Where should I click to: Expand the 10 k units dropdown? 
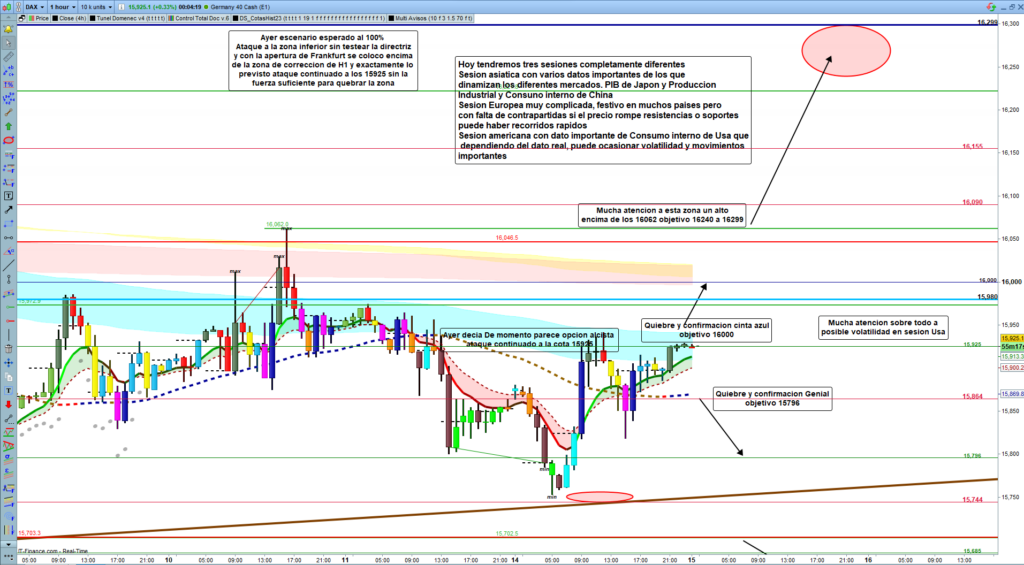96,6
